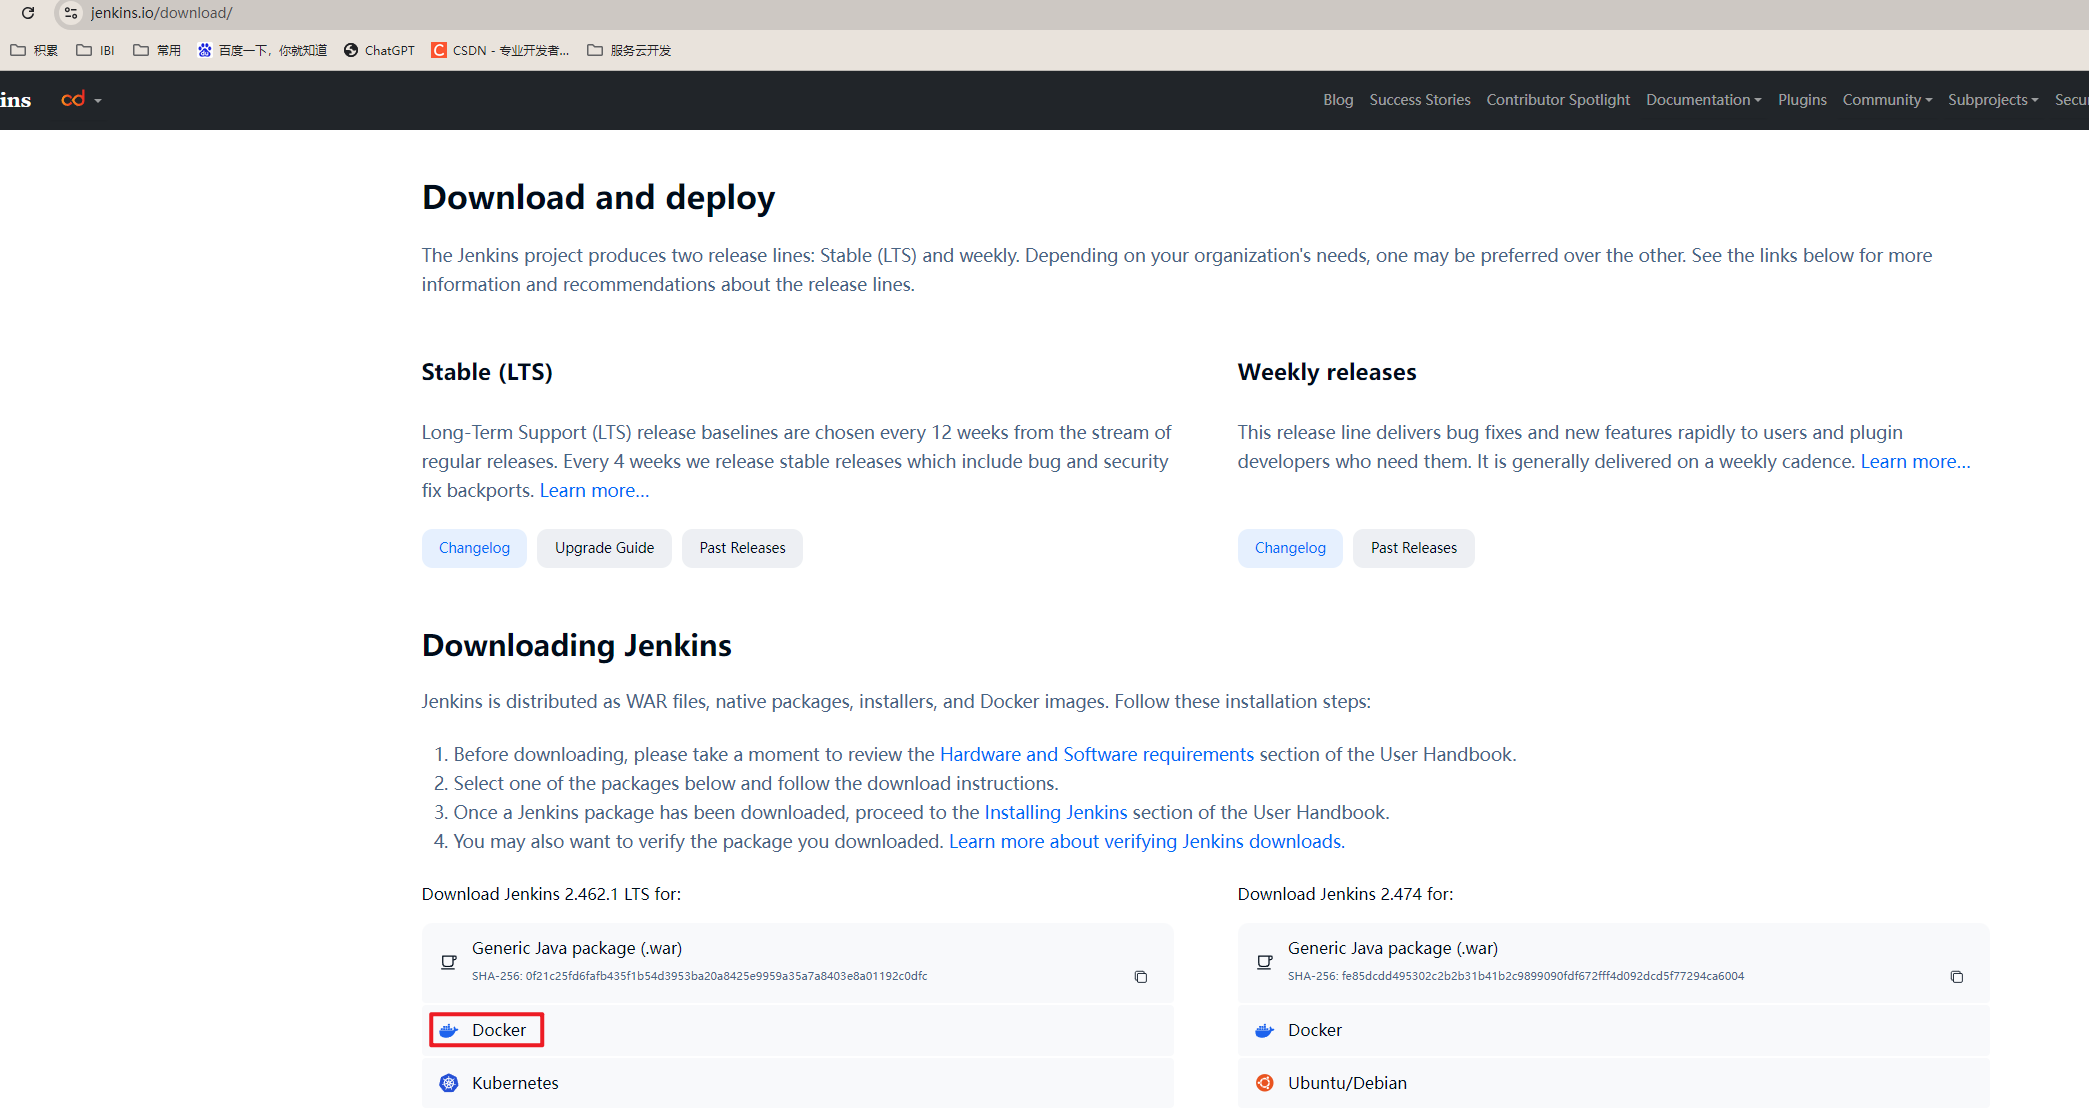Click the weekly war package coffee-cup icon
The image size is (2089, 1109).
coord(1265,962)
